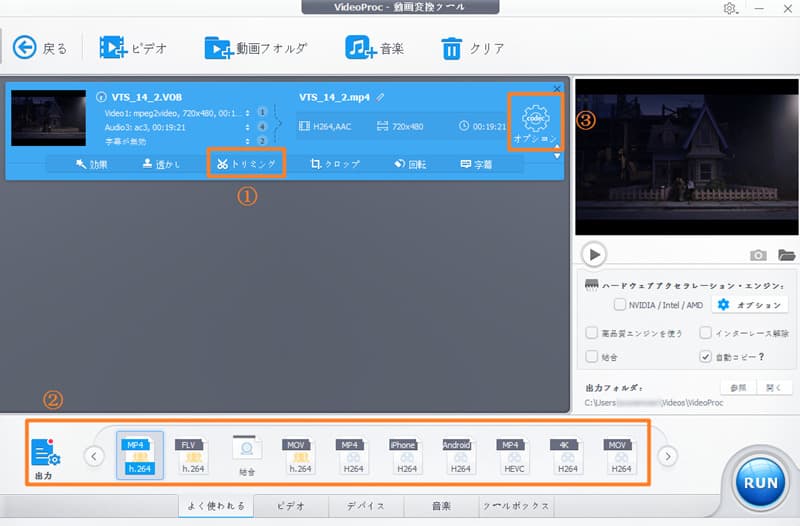Select the FLV h.264 output format
Image resolution: width=800 pixels, height=526 pixels.
pos(193,456)
